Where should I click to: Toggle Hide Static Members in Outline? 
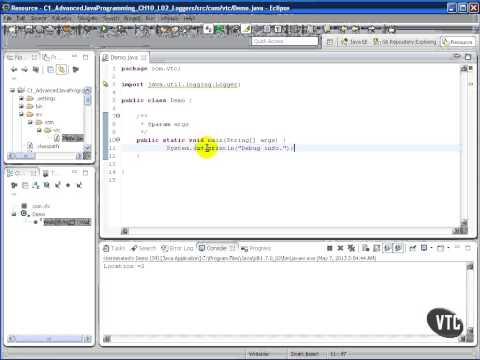click(x=58, y=185)
